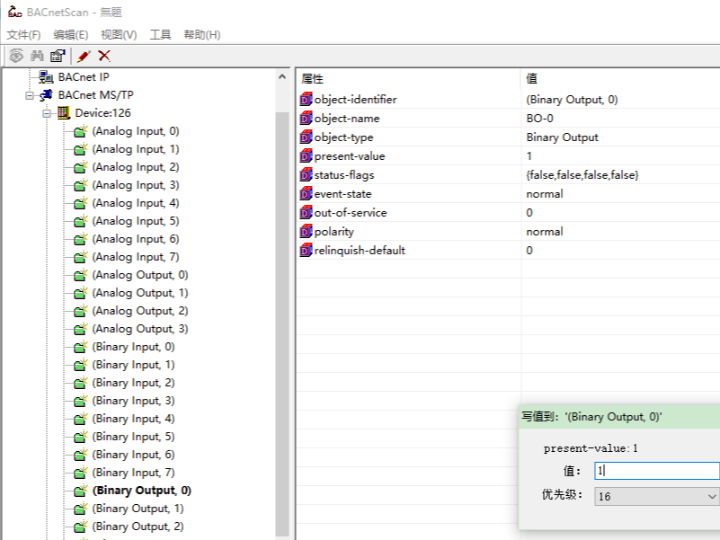Click the Device:126 icon in tree
The width and height of the screenshot is (720, 540).
64,113
